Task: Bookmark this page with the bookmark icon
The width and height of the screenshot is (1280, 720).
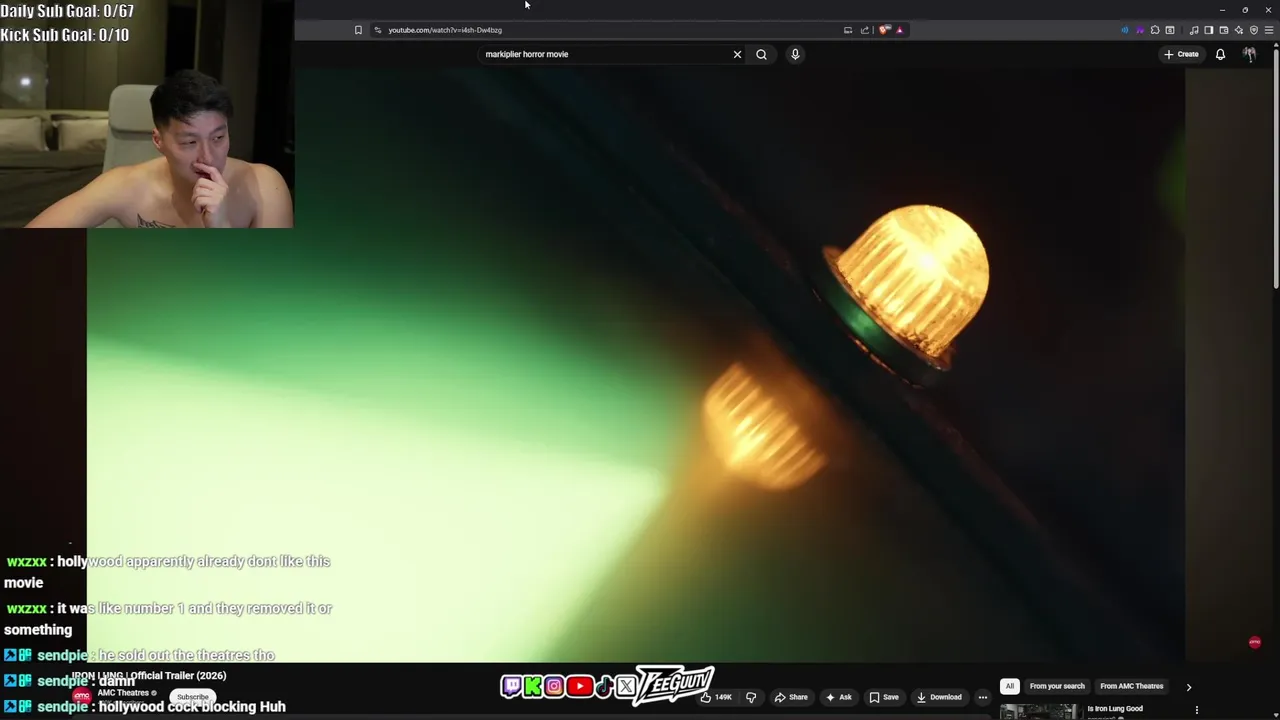Action: (358, 30)
